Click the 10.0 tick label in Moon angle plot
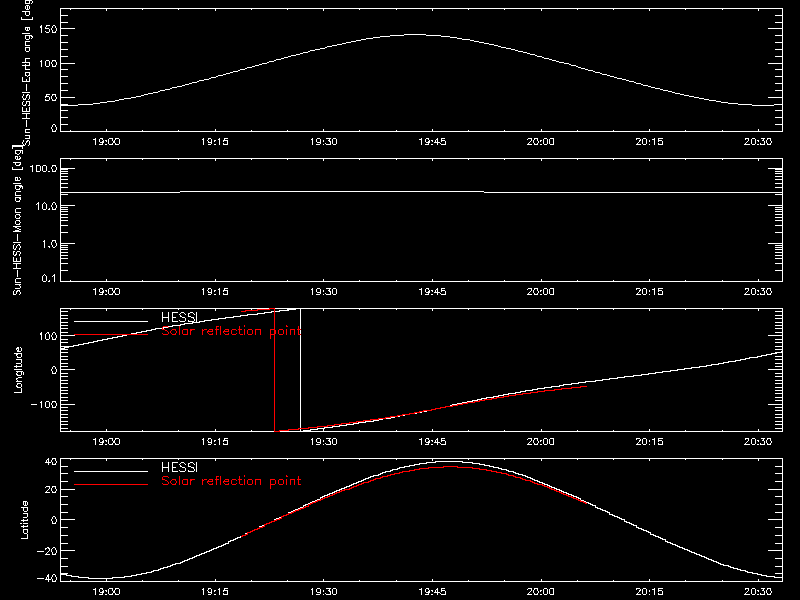 click(x=47, y=207)
